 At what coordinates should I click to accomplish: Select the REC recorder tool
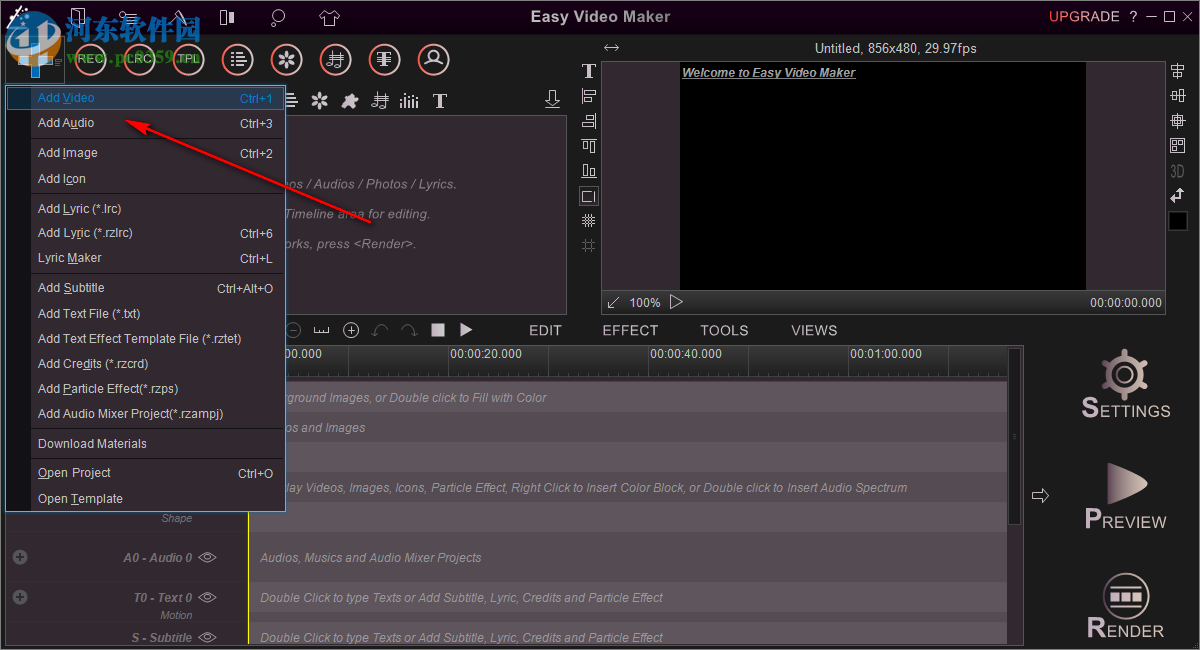click(89, 59)
